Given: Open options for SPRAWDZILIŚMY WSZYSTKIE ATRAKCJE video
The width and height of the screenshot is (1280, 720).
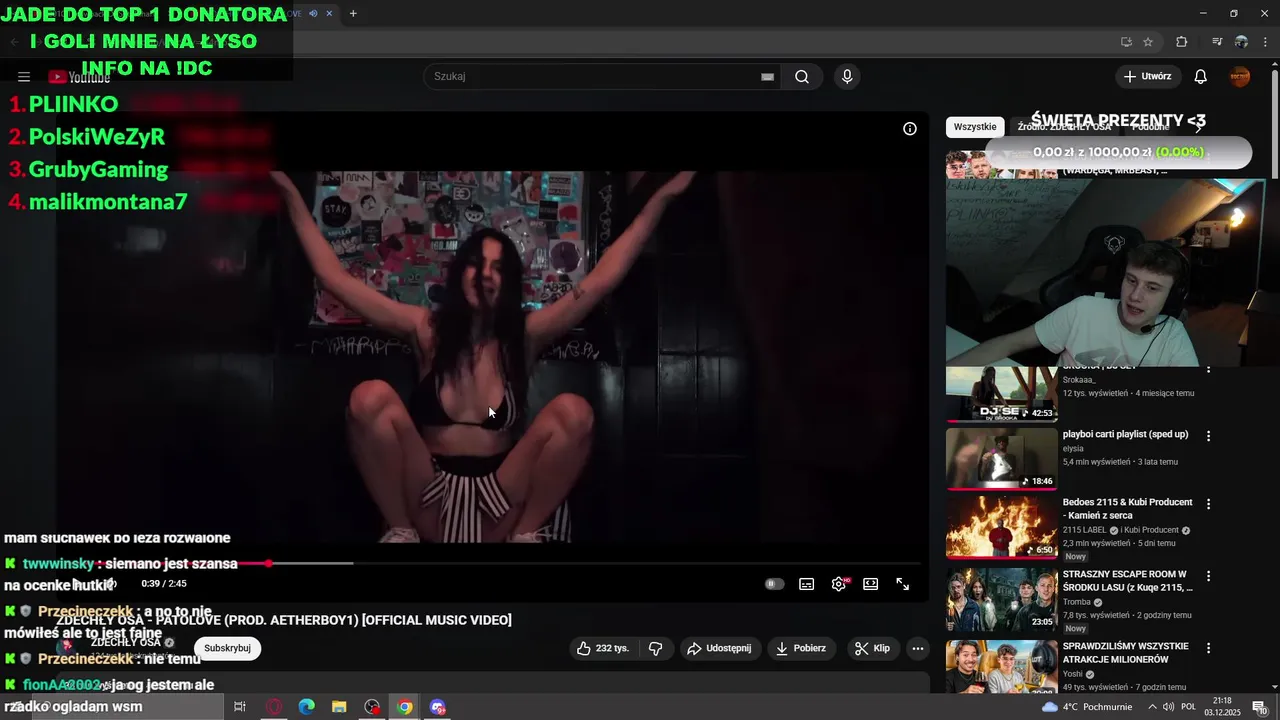Looking at the screenshot, I should 1208,648.
